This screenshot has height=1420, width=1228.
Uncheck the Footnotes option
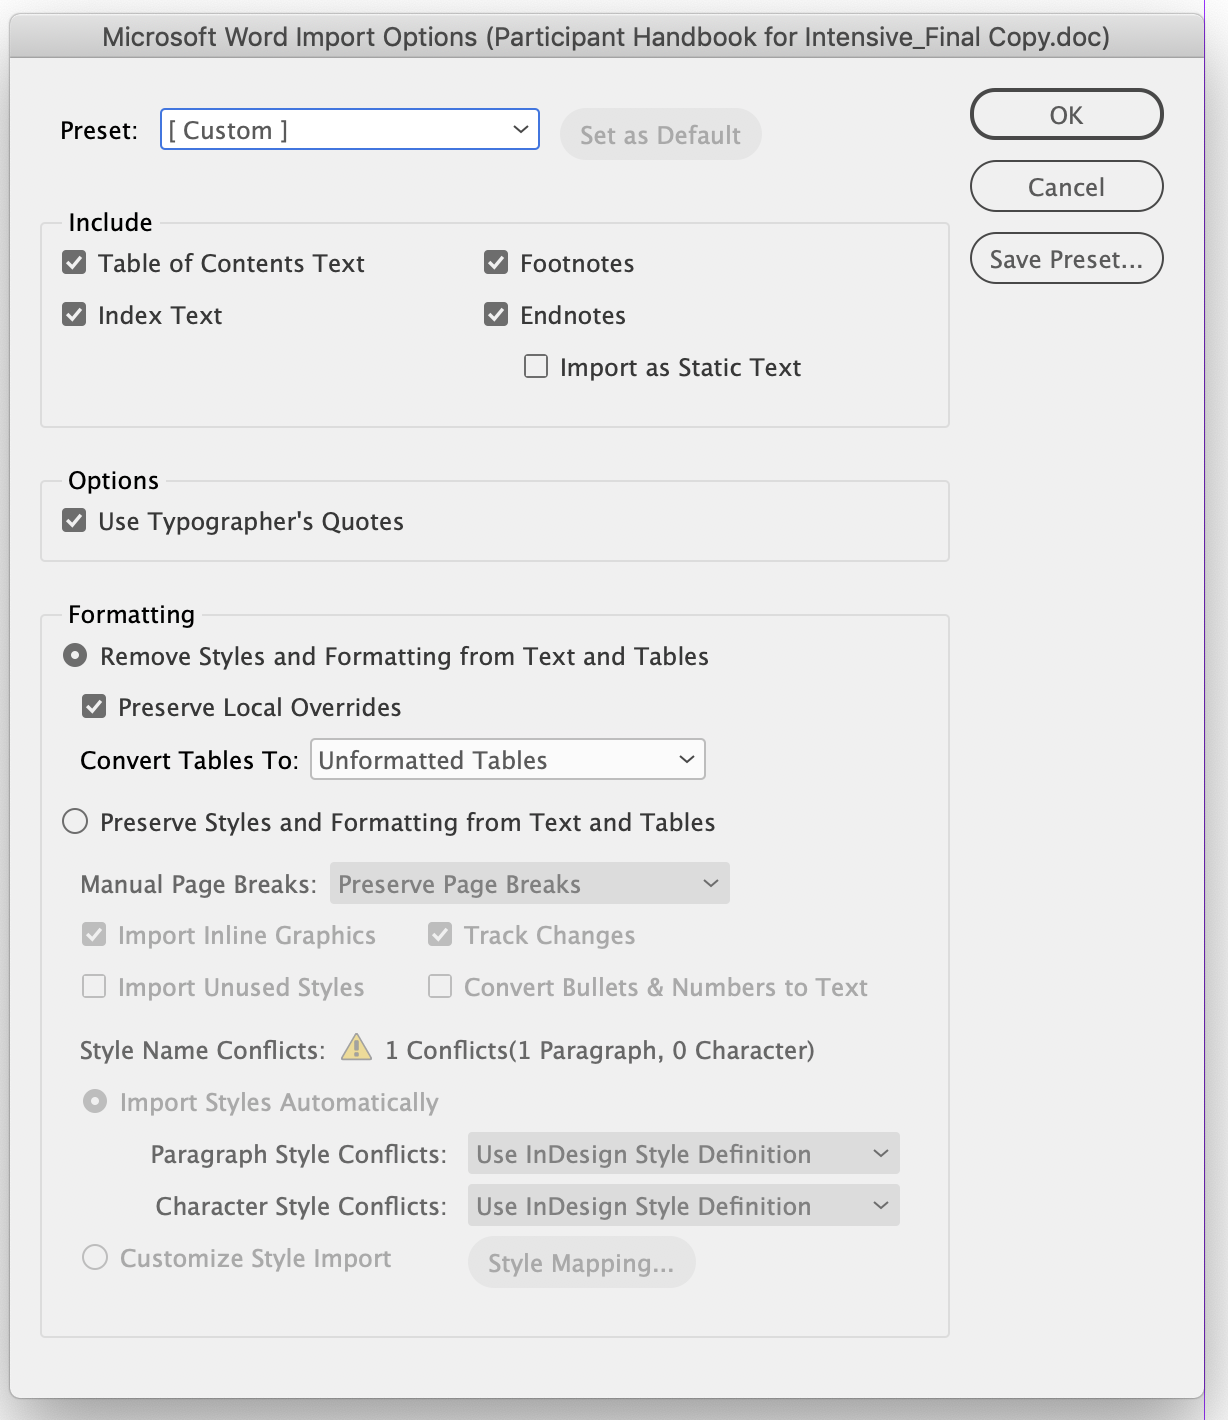pos(496,262)
